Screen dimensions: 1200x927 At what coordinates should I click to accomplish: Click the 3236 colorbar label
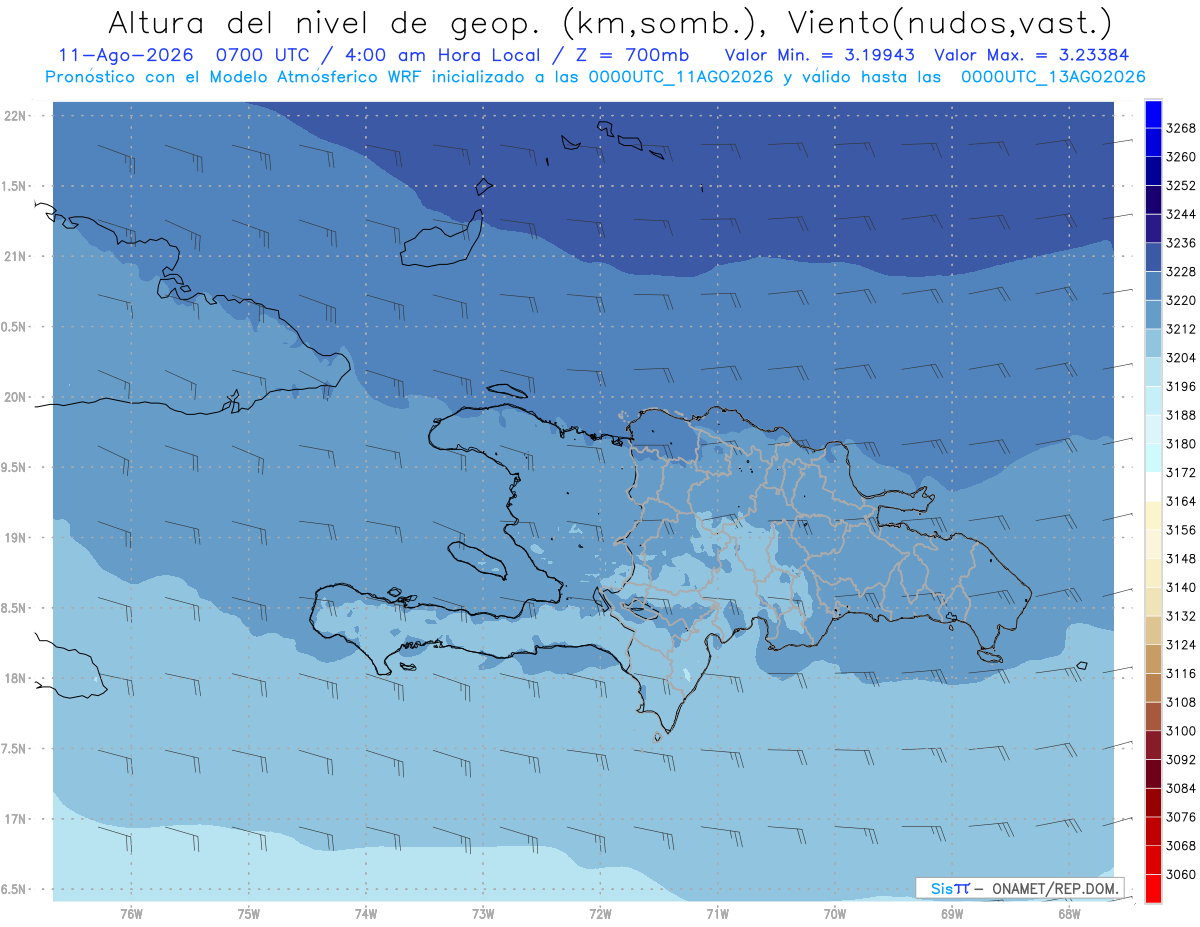click(1181, 243)
